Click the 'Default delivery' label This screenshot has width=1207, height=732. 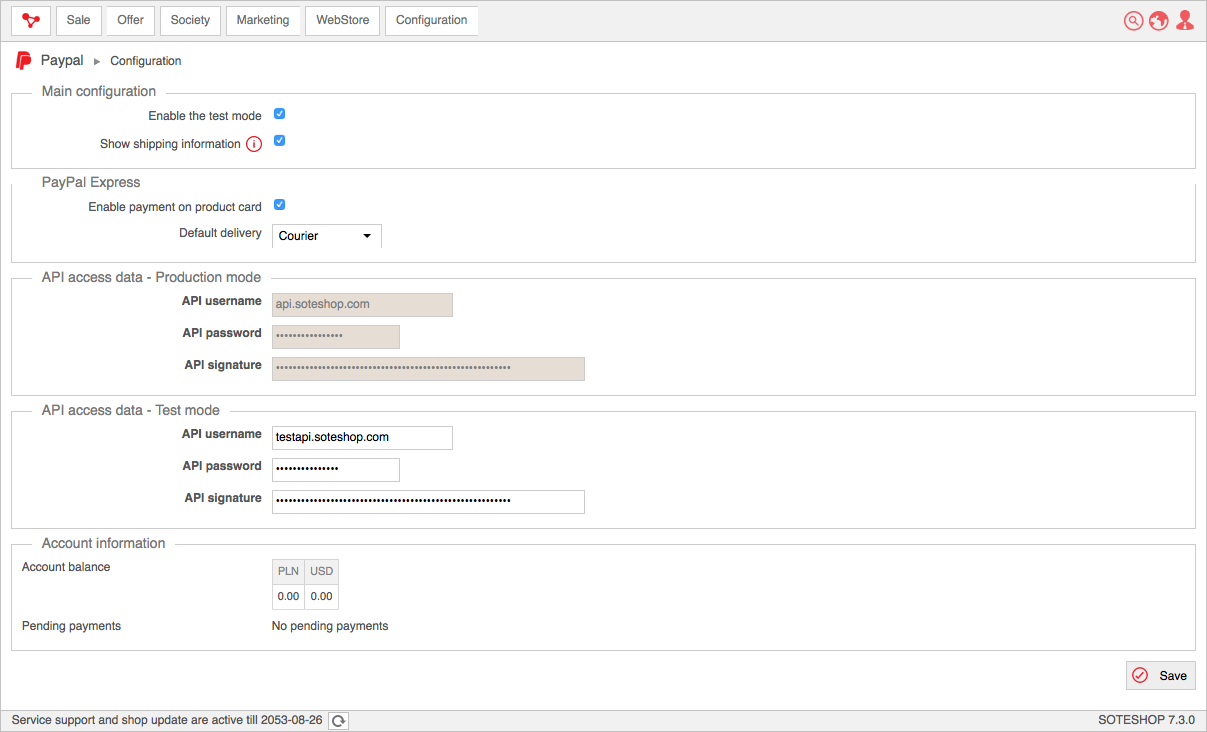(220, 233)
